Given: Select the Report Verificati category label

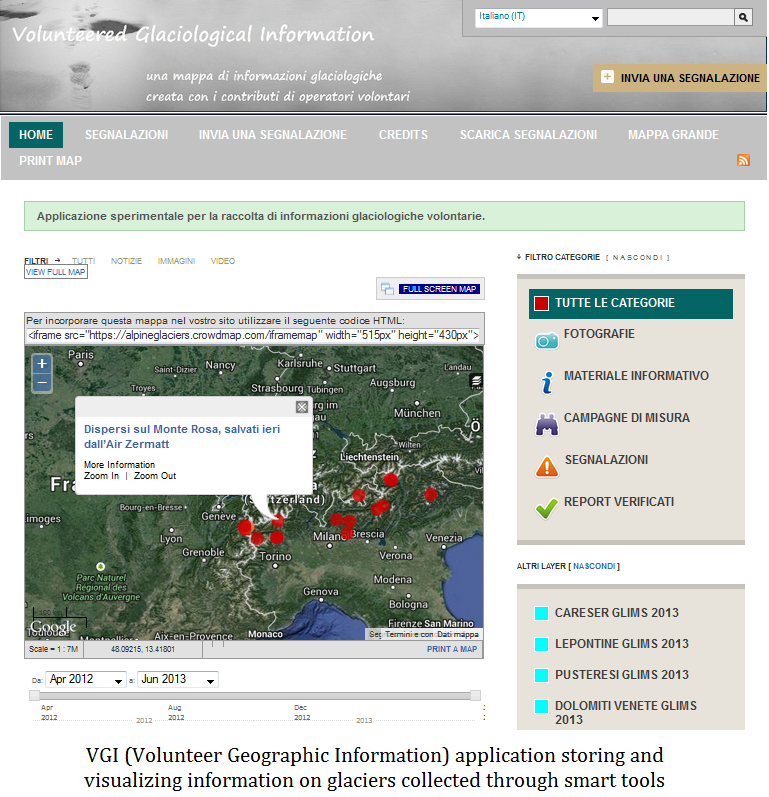Looking at the screenshot, I should coord(619,502).
